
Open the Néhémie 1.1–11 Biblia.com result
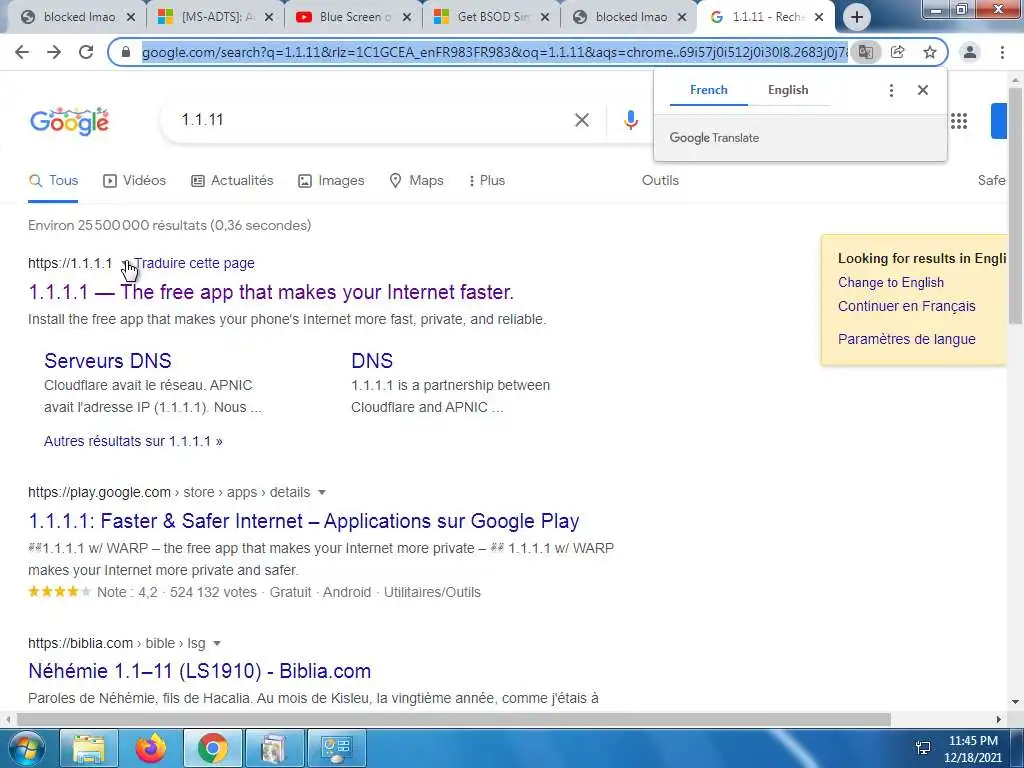(x=199, y=671)
